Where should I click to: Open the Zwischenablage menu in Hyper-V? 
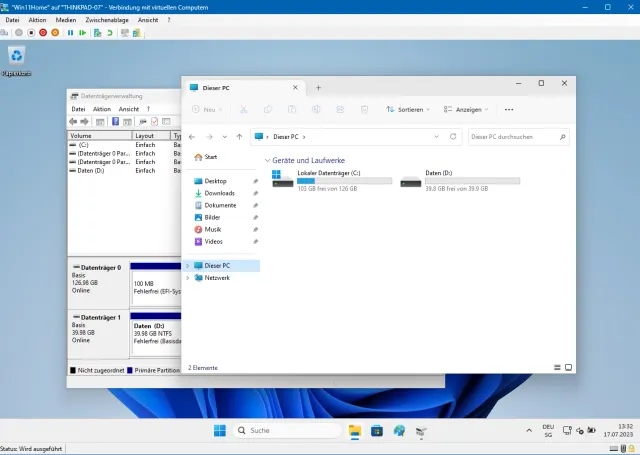tap(106, 19)
